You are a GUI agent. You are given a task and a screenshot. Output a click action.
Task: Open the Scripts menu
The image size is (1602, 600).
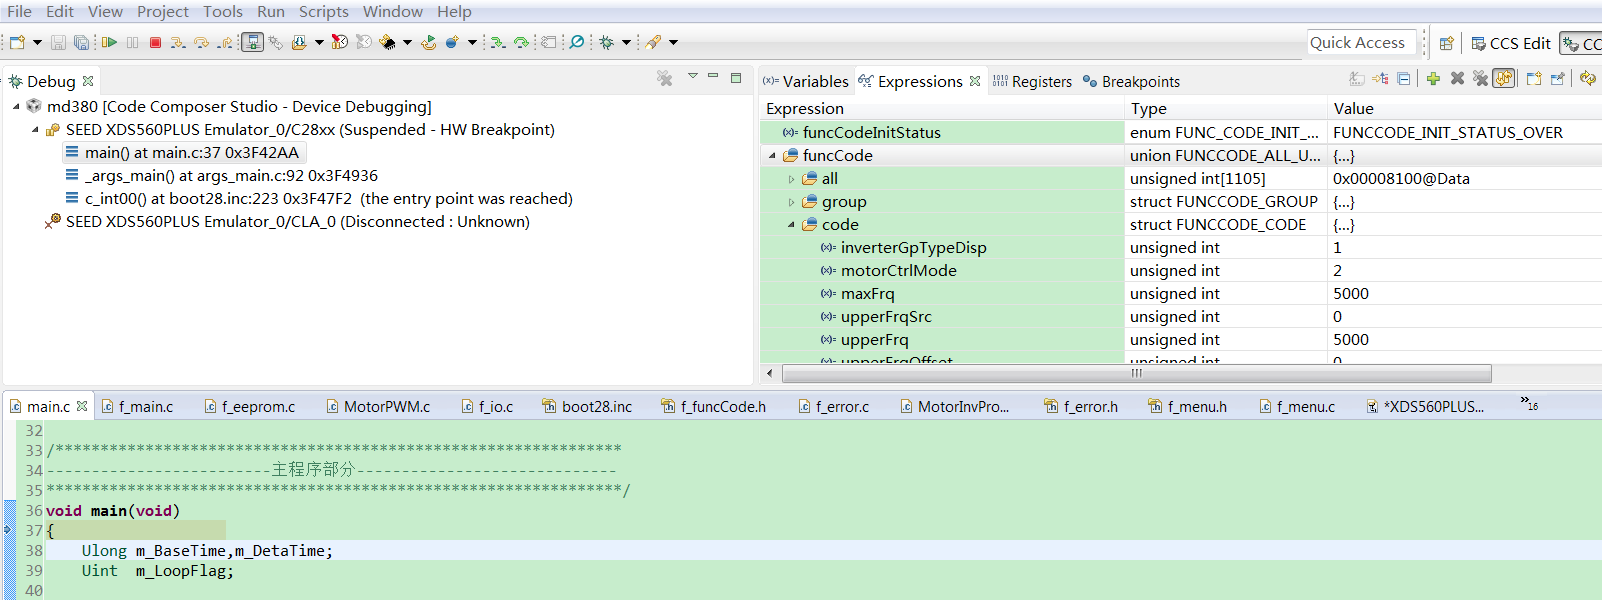(323, 11)
